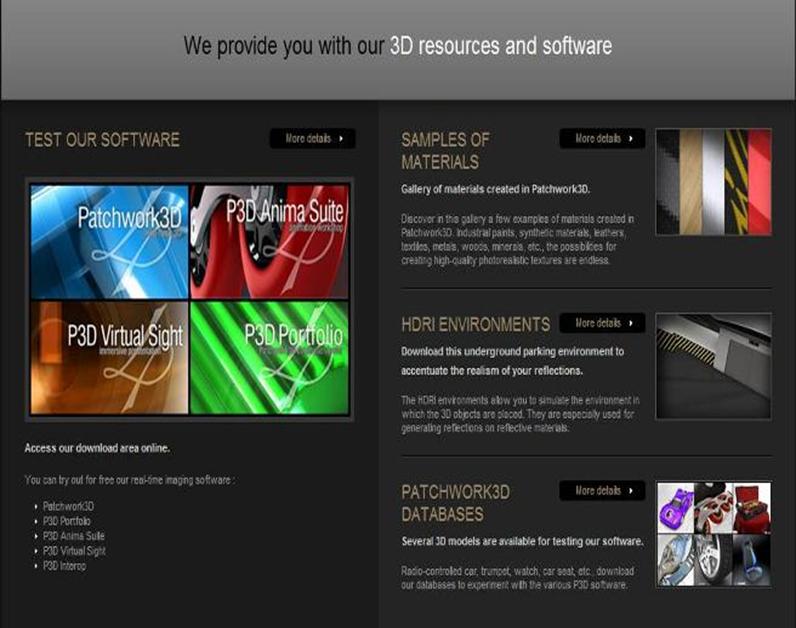The height and width of the screenshot is (628, 796).
Task: Click 'Several 3D models are available' text
Action: (522, 541)
